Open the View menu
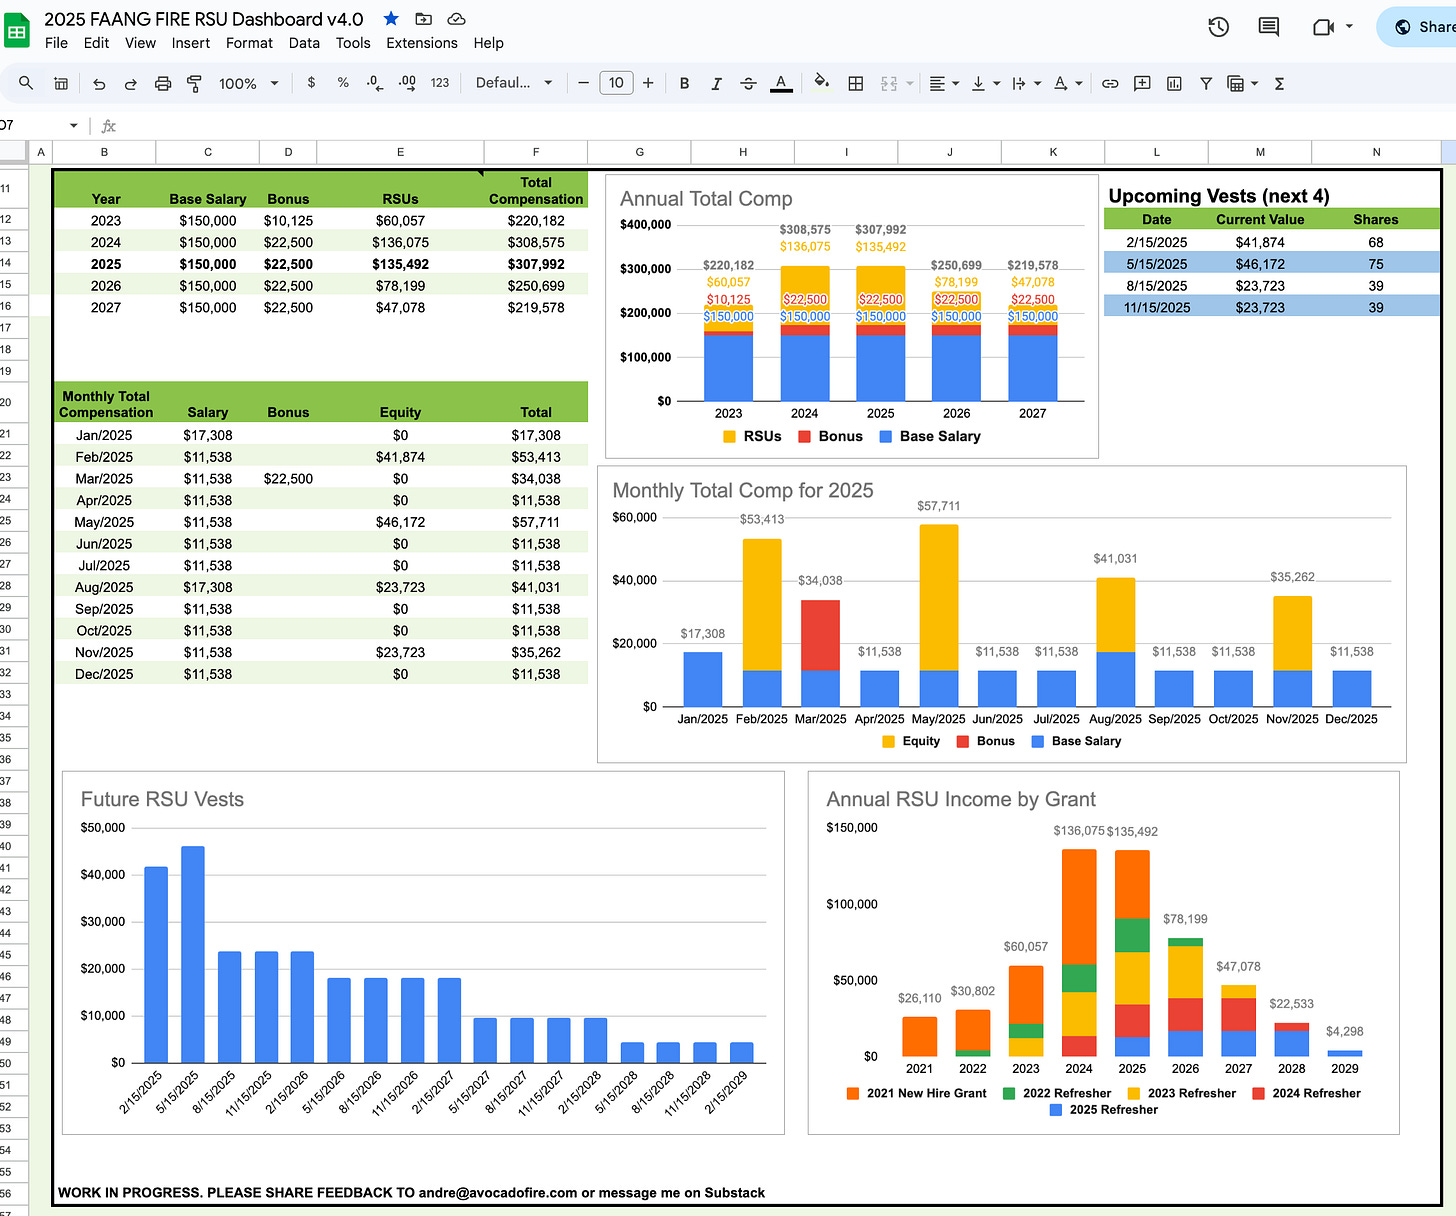Viewport: 1456px width, 1216px height. [x=140, y=43]
